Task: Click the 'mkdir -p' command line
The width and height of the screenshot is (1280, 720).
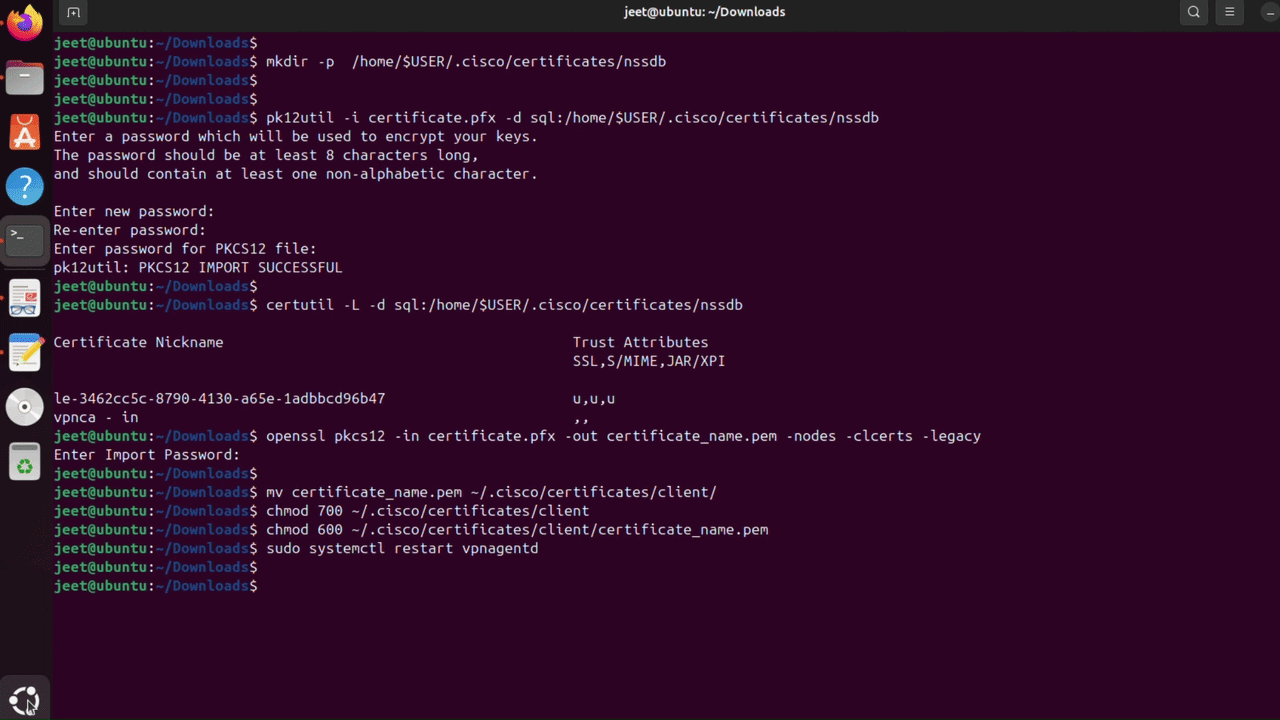Action: pos(466,62)
